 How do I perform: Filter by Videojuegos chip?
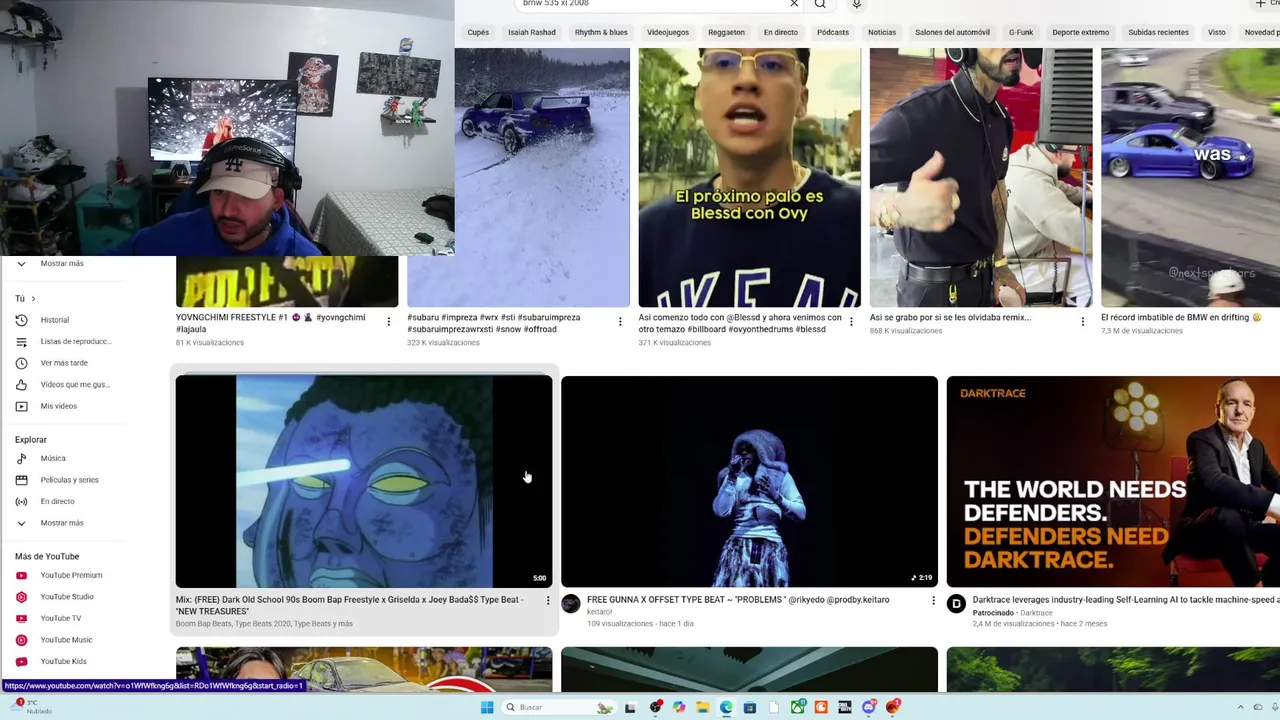(668, 32)
